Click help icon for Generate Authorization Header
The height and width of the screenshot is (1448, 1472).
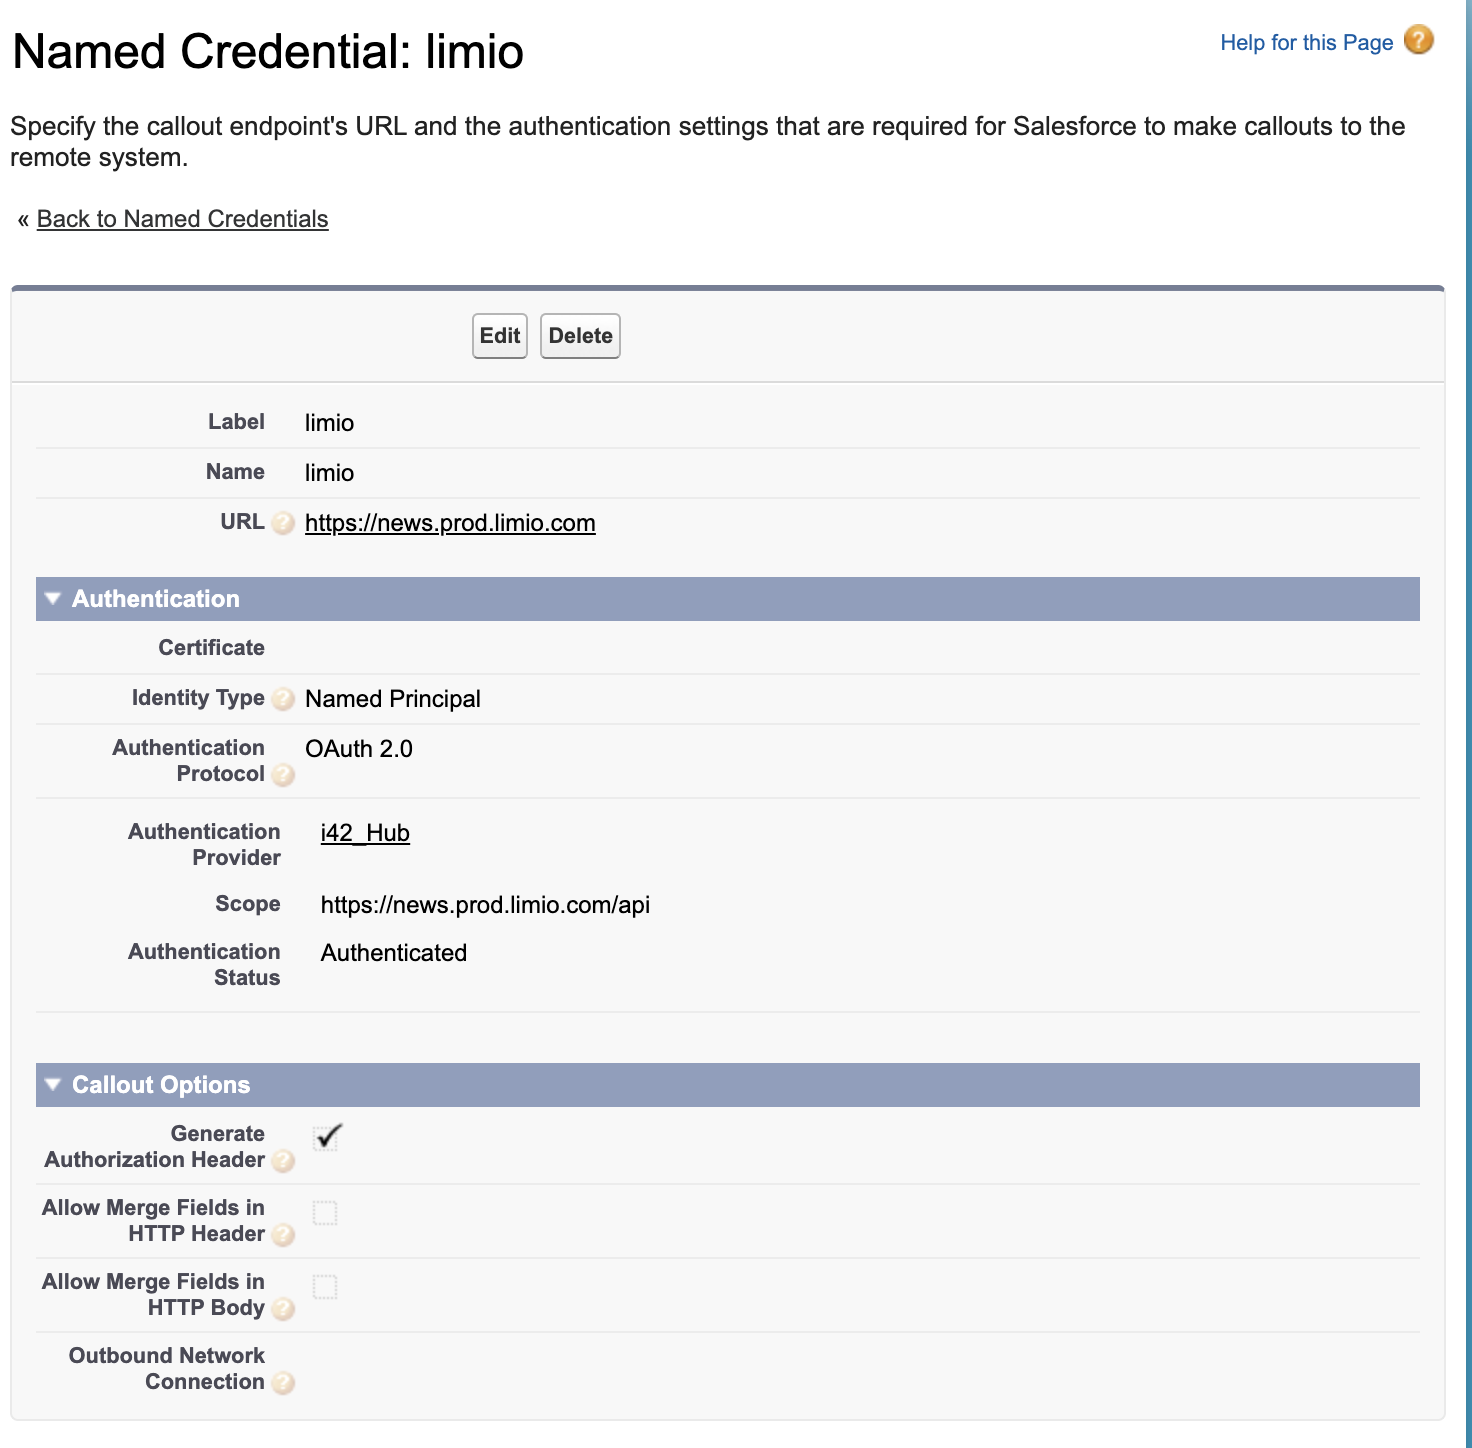pyautogui.click(x=283, y=1161)
